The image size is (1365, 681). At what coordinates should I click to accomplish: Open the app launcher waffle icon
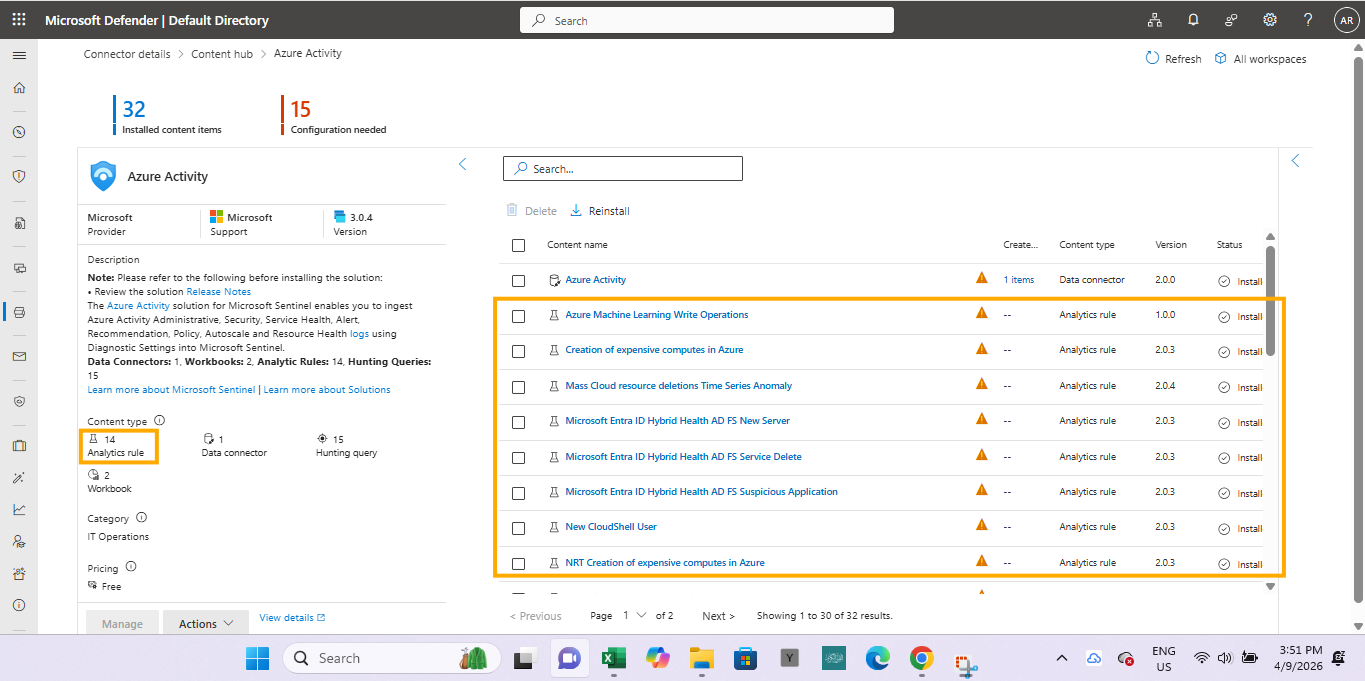click(19, 20)
